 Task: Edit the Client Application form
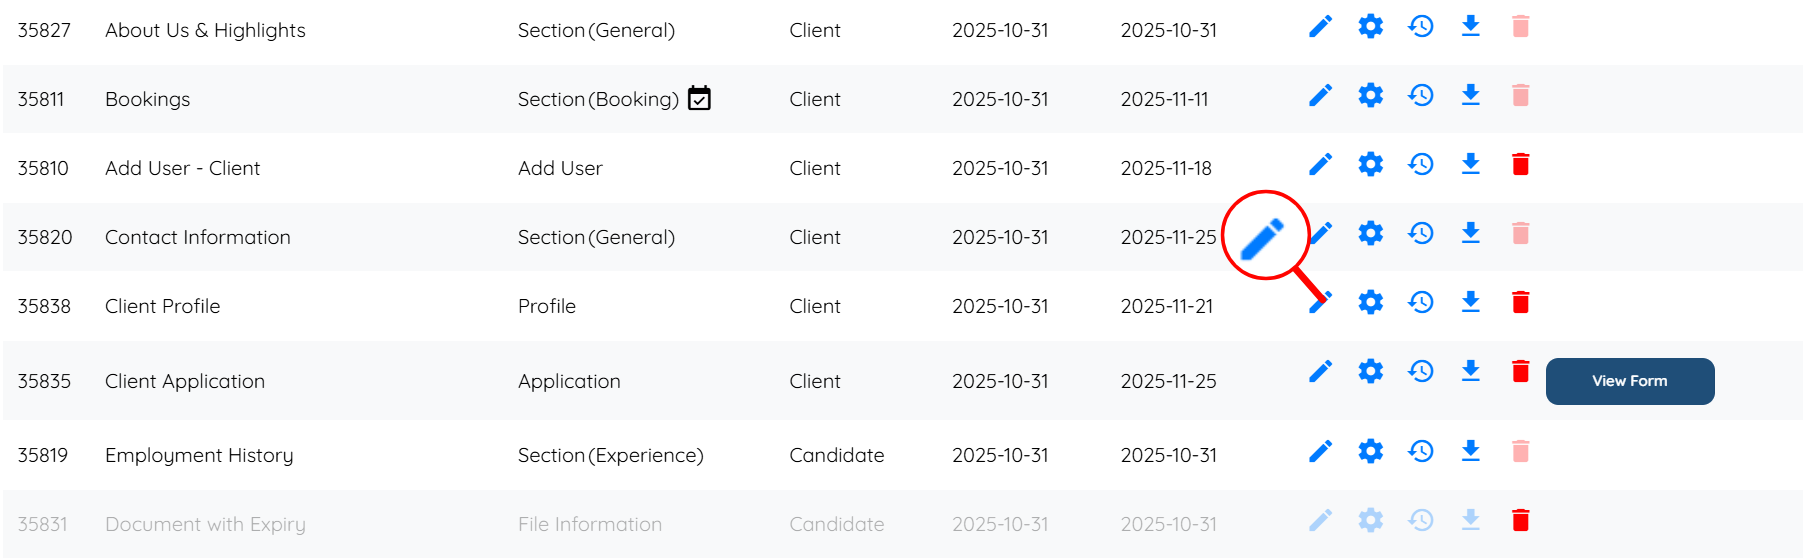[x=1320, y=372]
